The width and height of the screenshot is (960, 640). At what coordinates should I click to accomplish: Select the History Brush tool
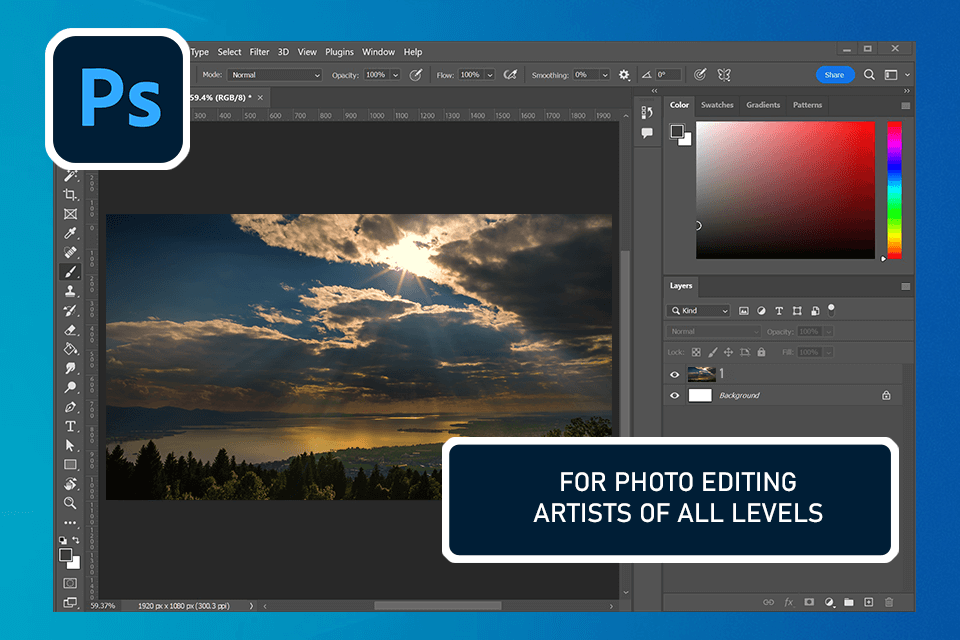coord(70,311)
